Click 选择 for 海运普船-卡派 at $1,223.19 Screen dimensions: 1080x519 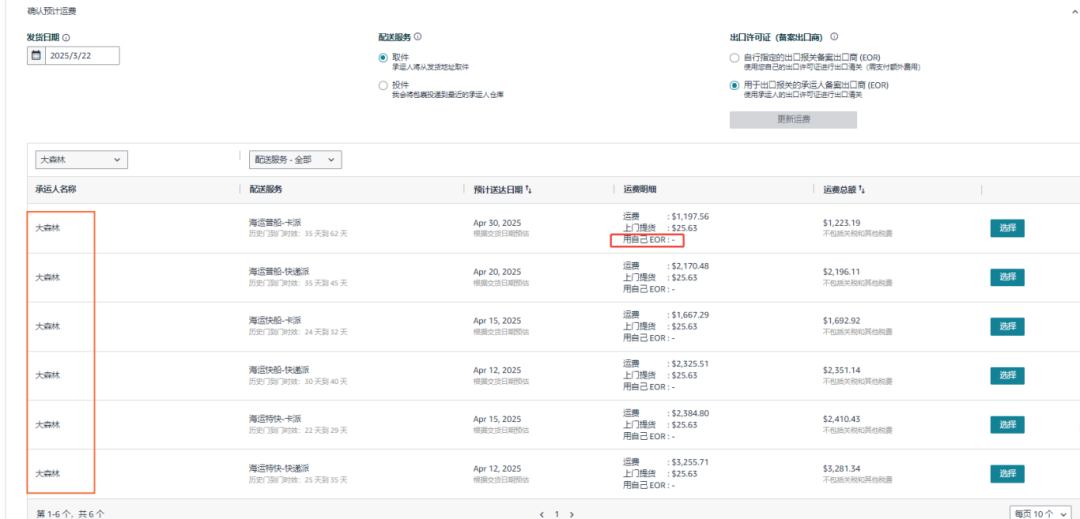pos(1007,228)
